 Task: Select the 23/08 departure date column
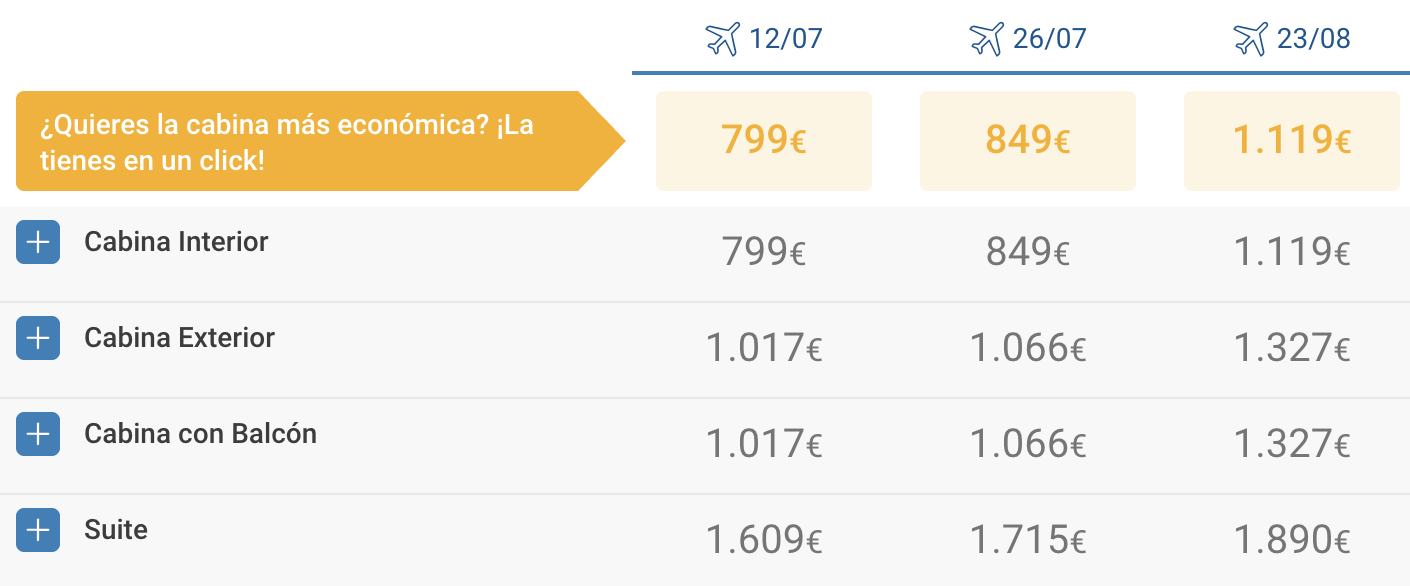[x=1292, y=39]
